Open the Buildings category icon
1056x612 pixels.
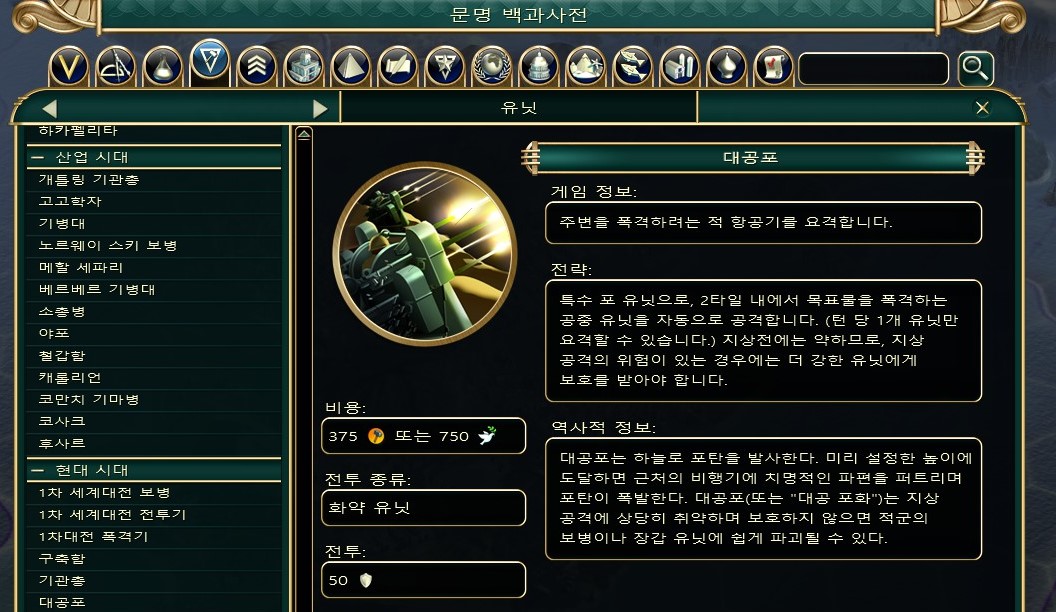point(304,67)
